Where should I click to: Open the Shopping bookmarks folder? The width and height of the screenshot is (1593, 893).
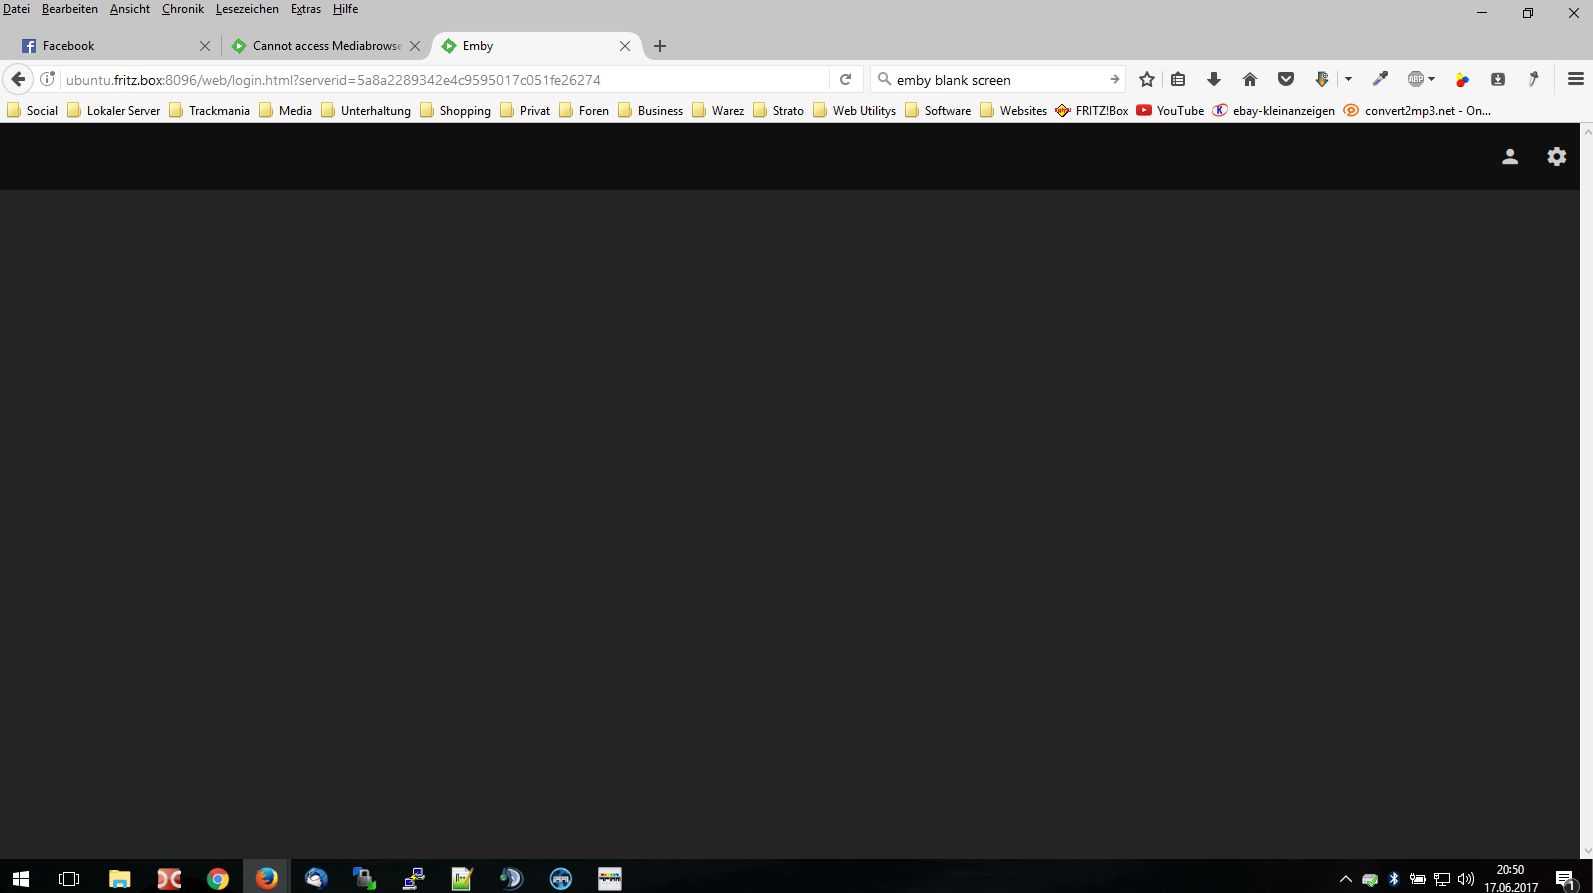click(x=456, y=111)
